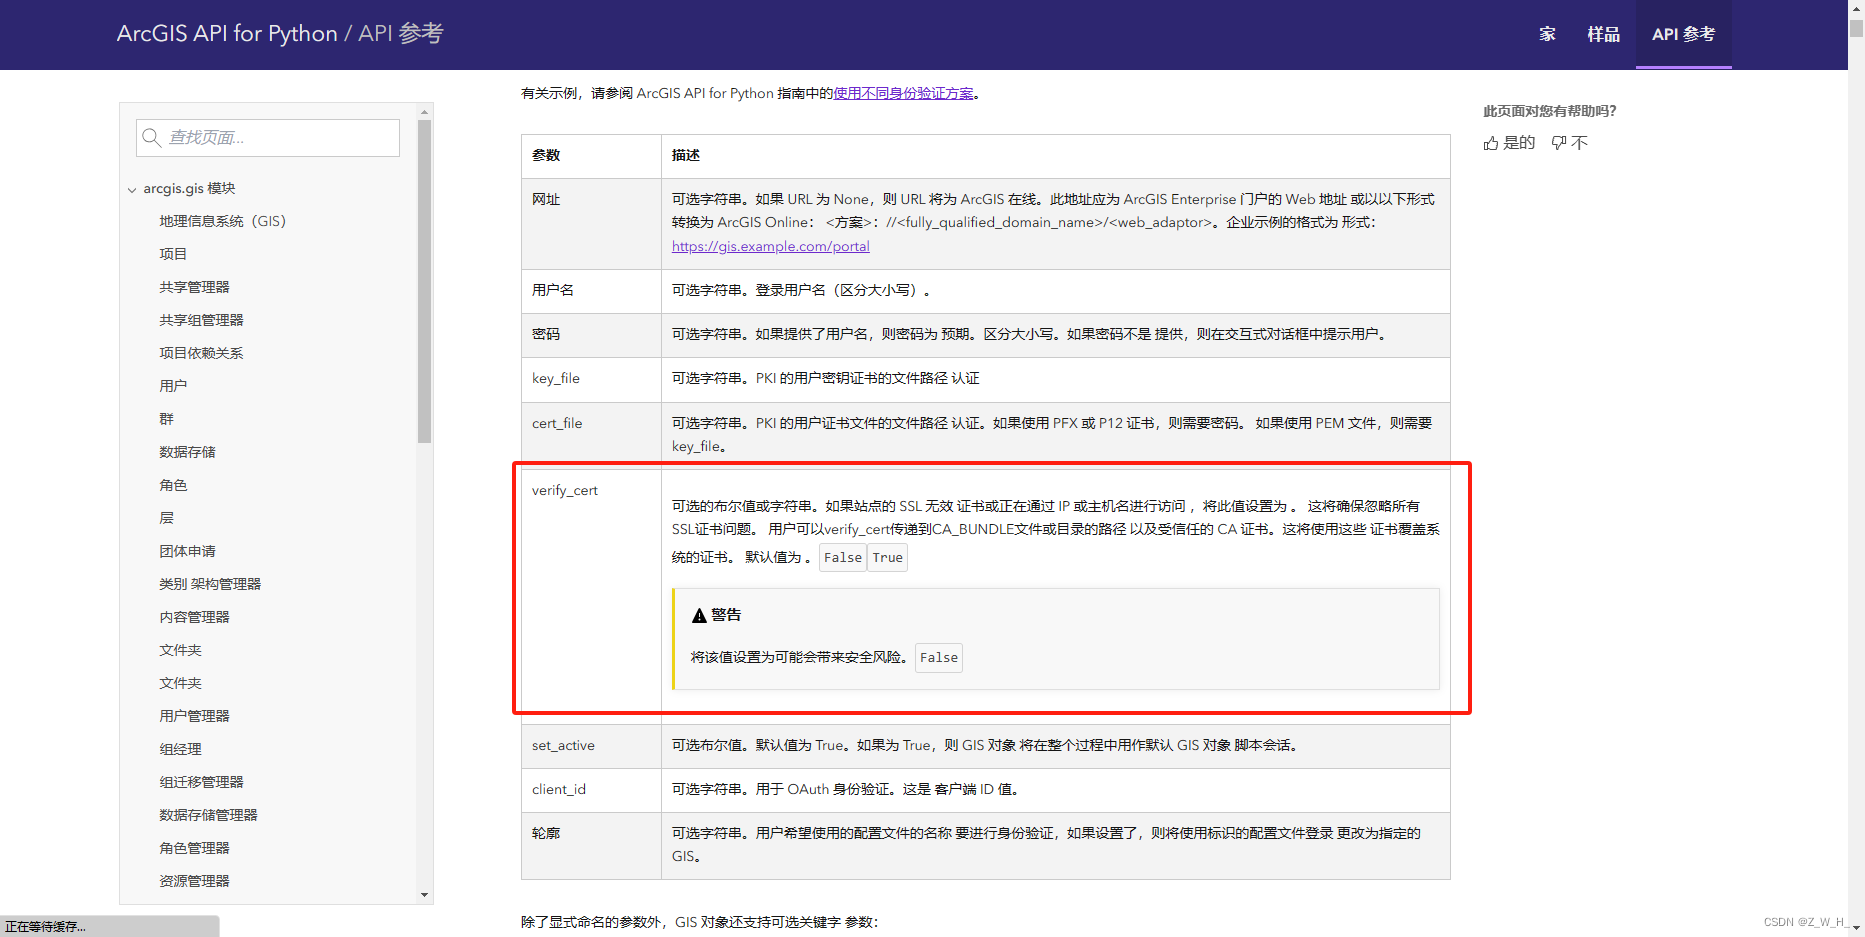
Task: Select 内容管理器 in the sidebar
Action: [x=195, y=616]
